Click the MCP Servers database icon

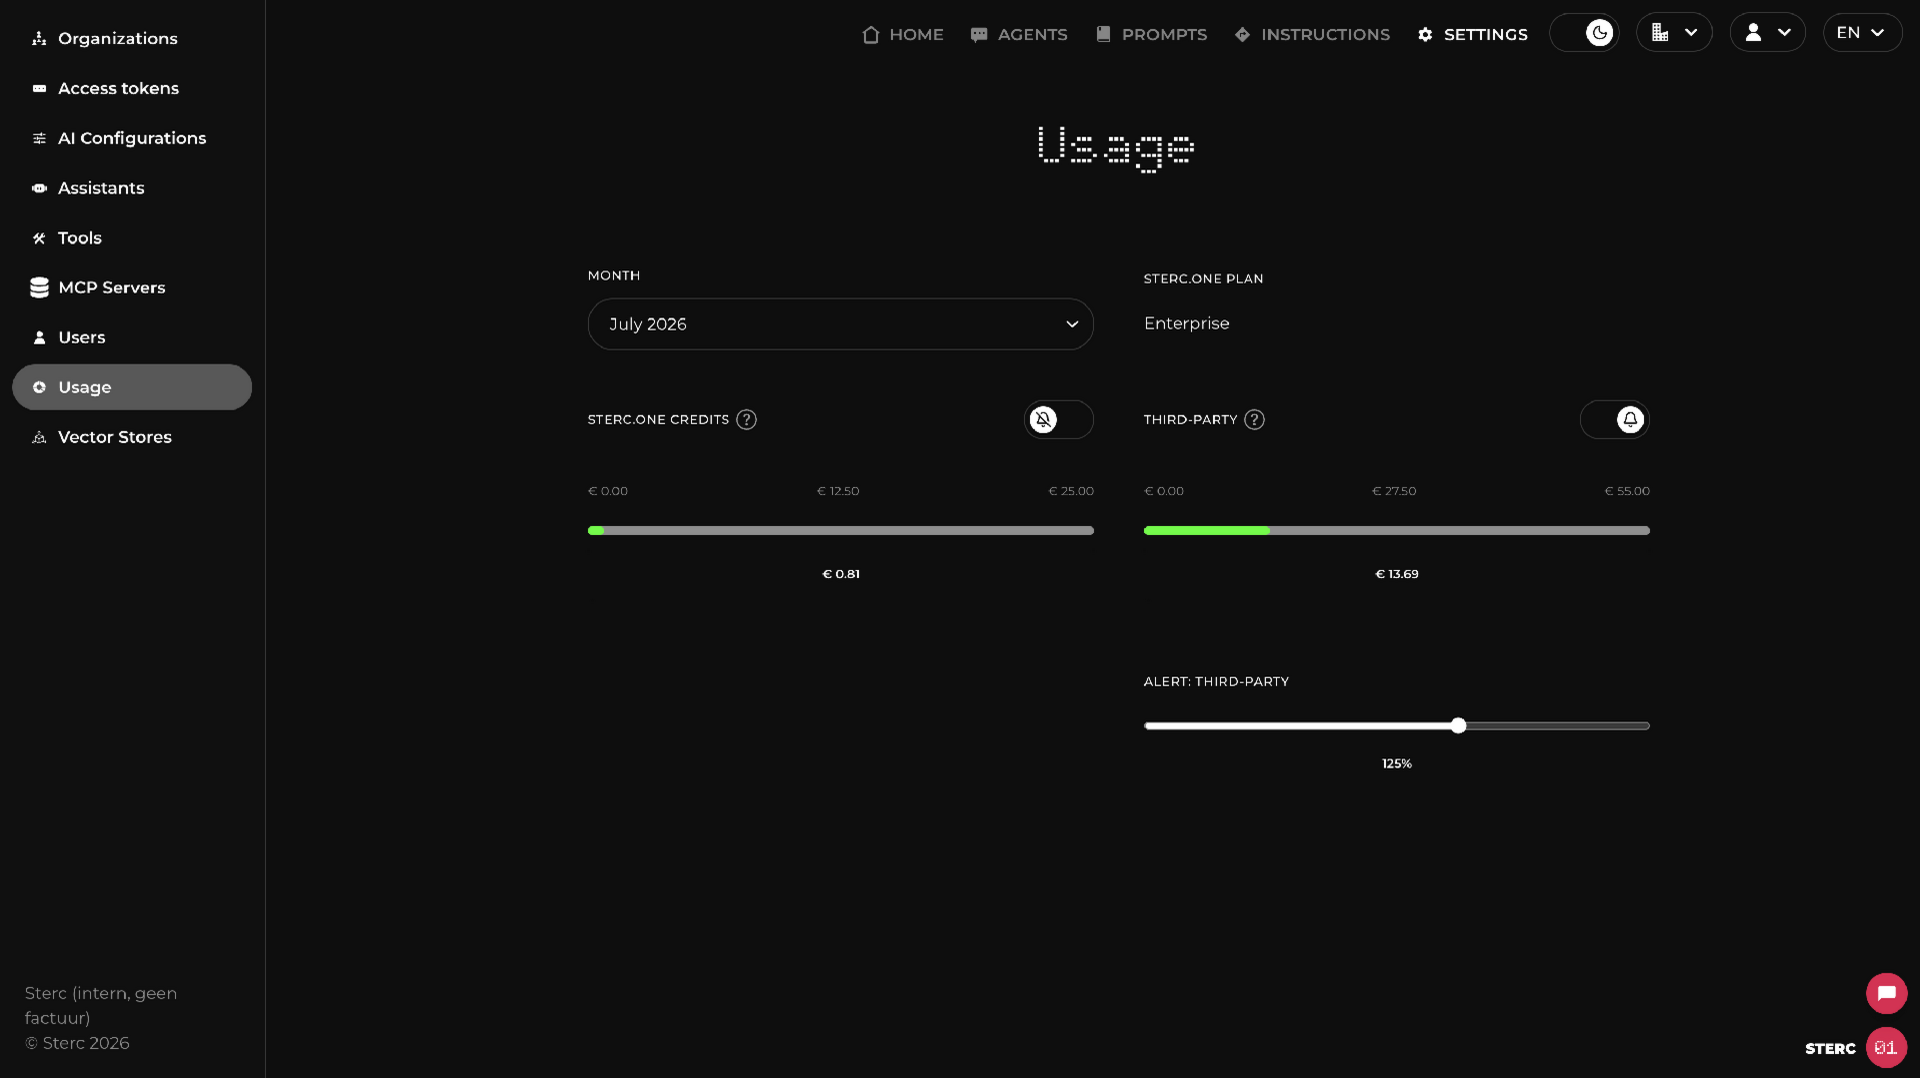tap(39, 287)
